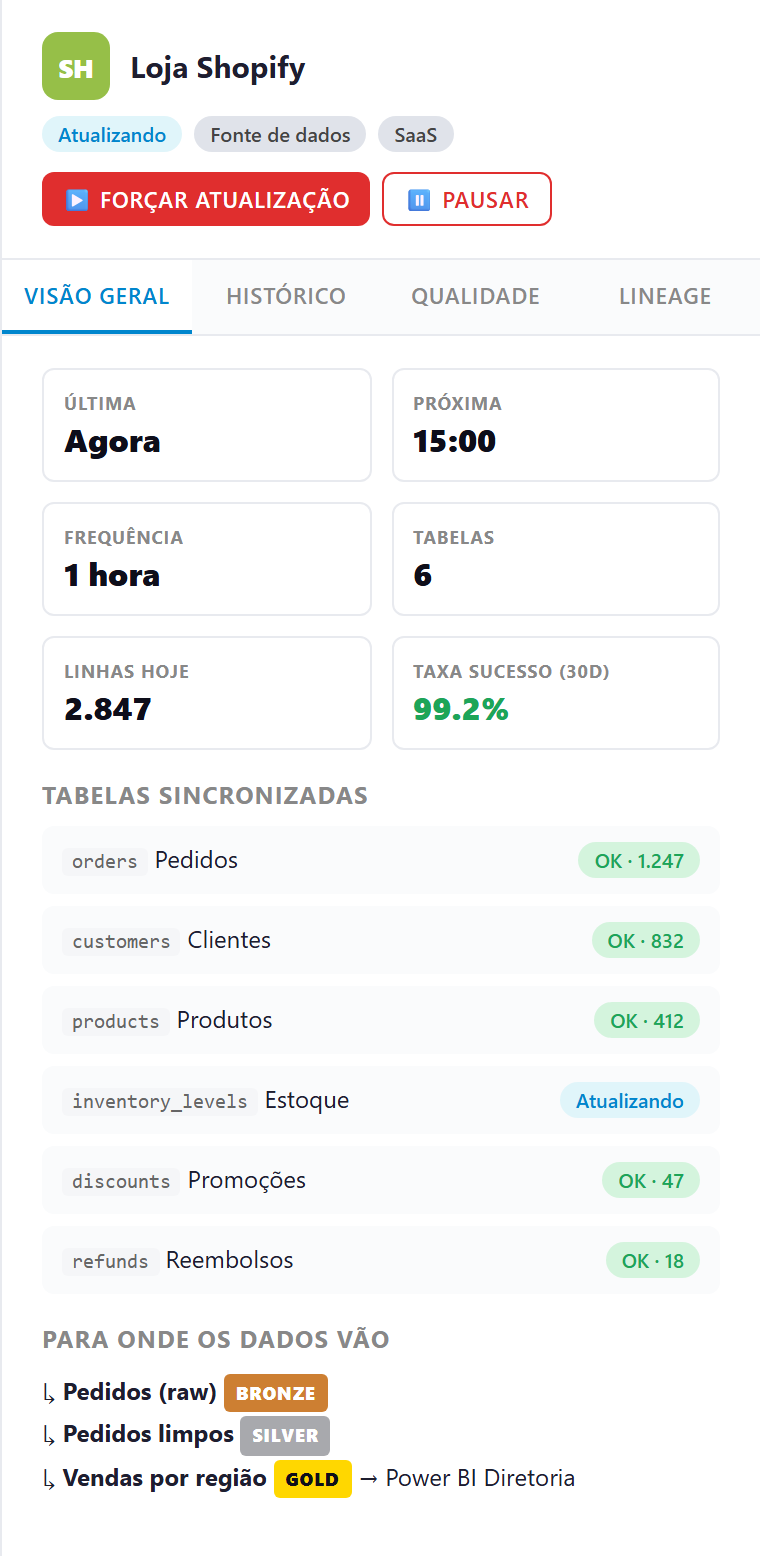Click the Atualizando status chip under title

(112, 135)
